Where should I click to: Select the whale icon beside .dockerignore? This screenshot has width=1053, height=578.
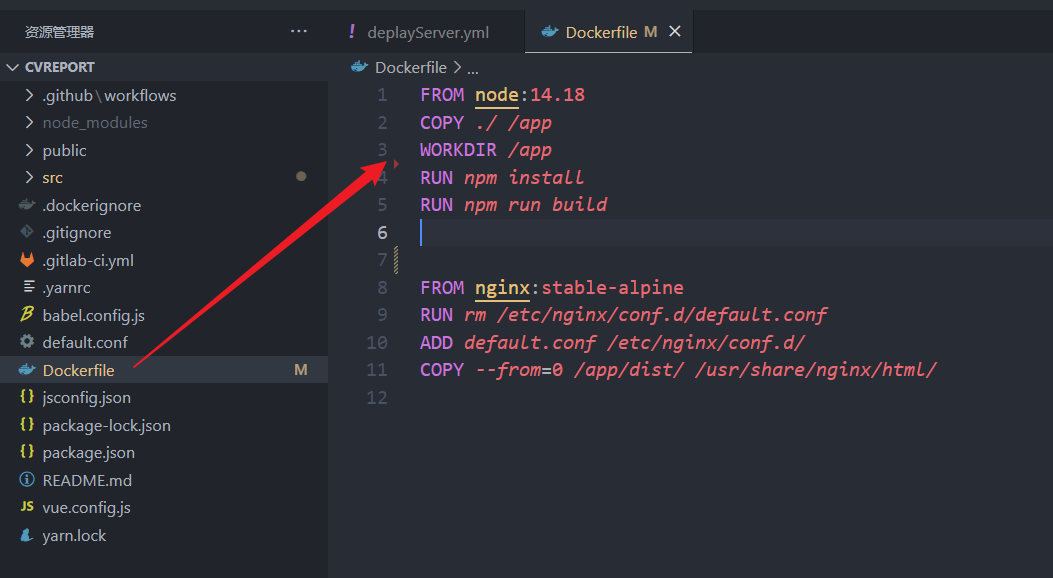(28, 204)
